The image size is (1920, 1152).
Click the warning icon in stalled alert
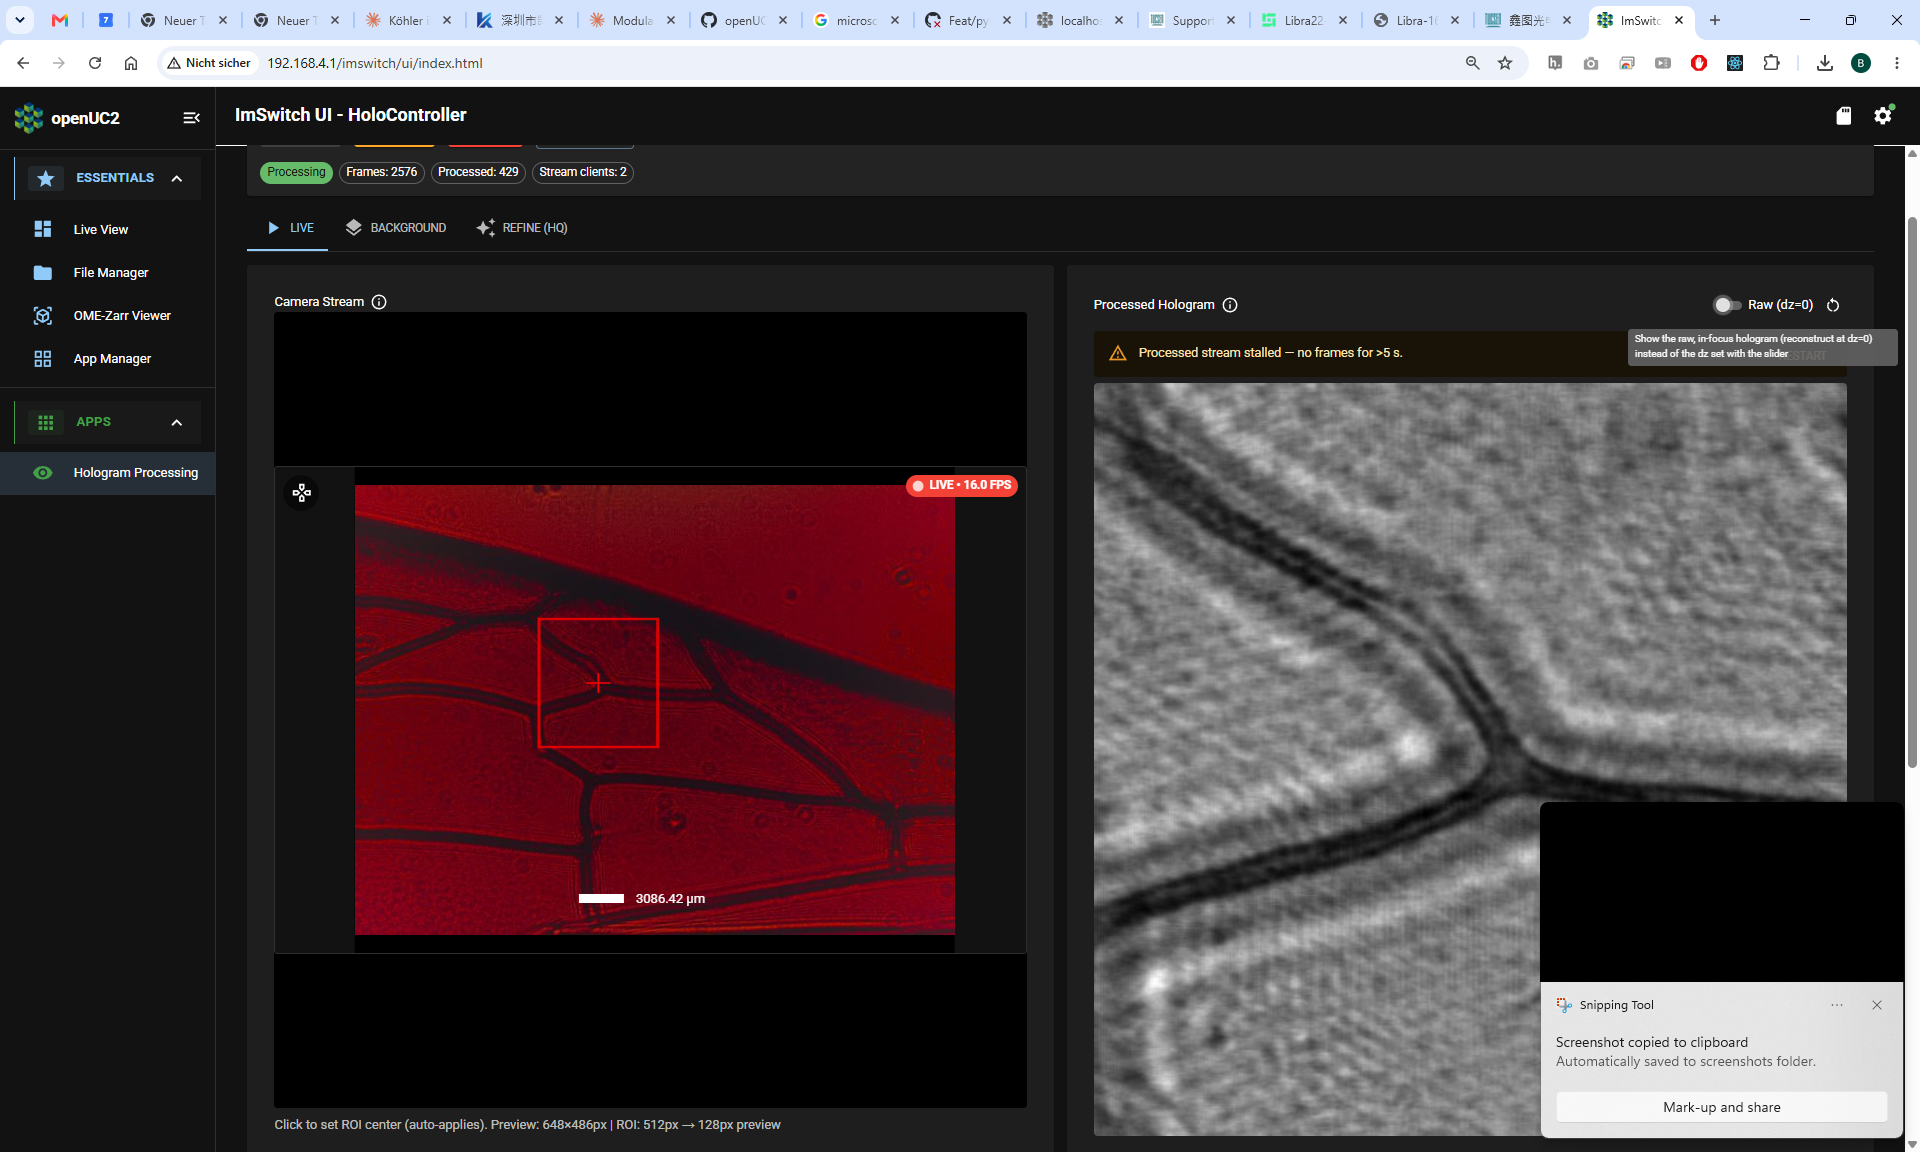[1118, 353]
